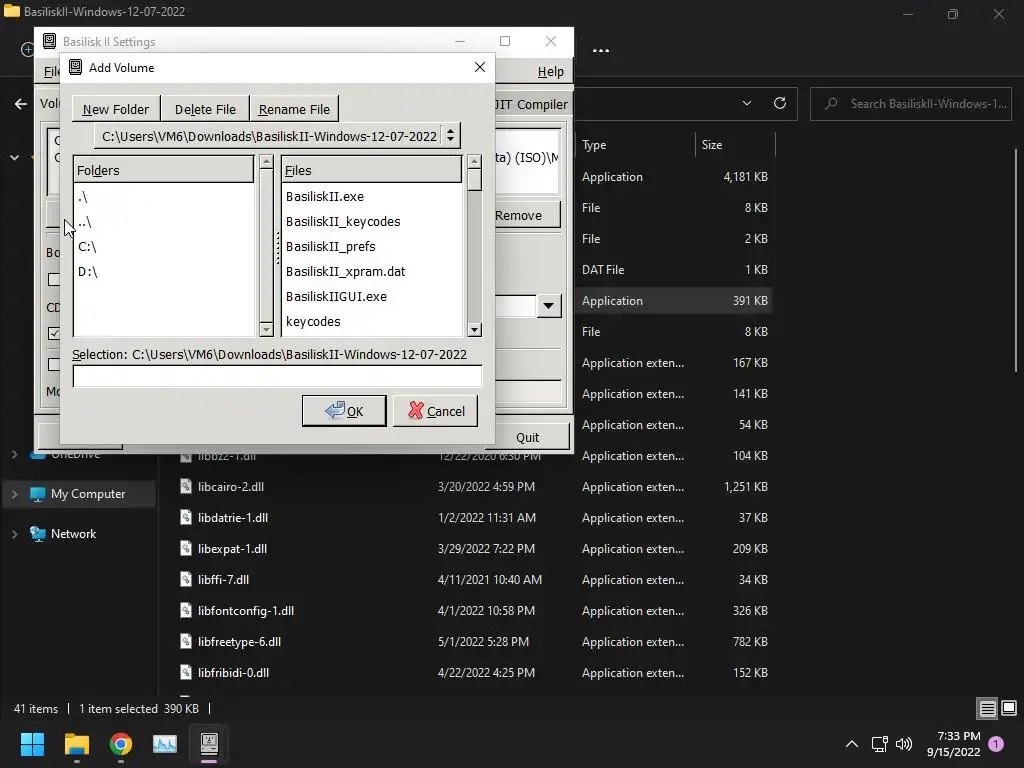Switch to the JIT Compiler tab
The image size is (1024, 768).
click(530, 104)
